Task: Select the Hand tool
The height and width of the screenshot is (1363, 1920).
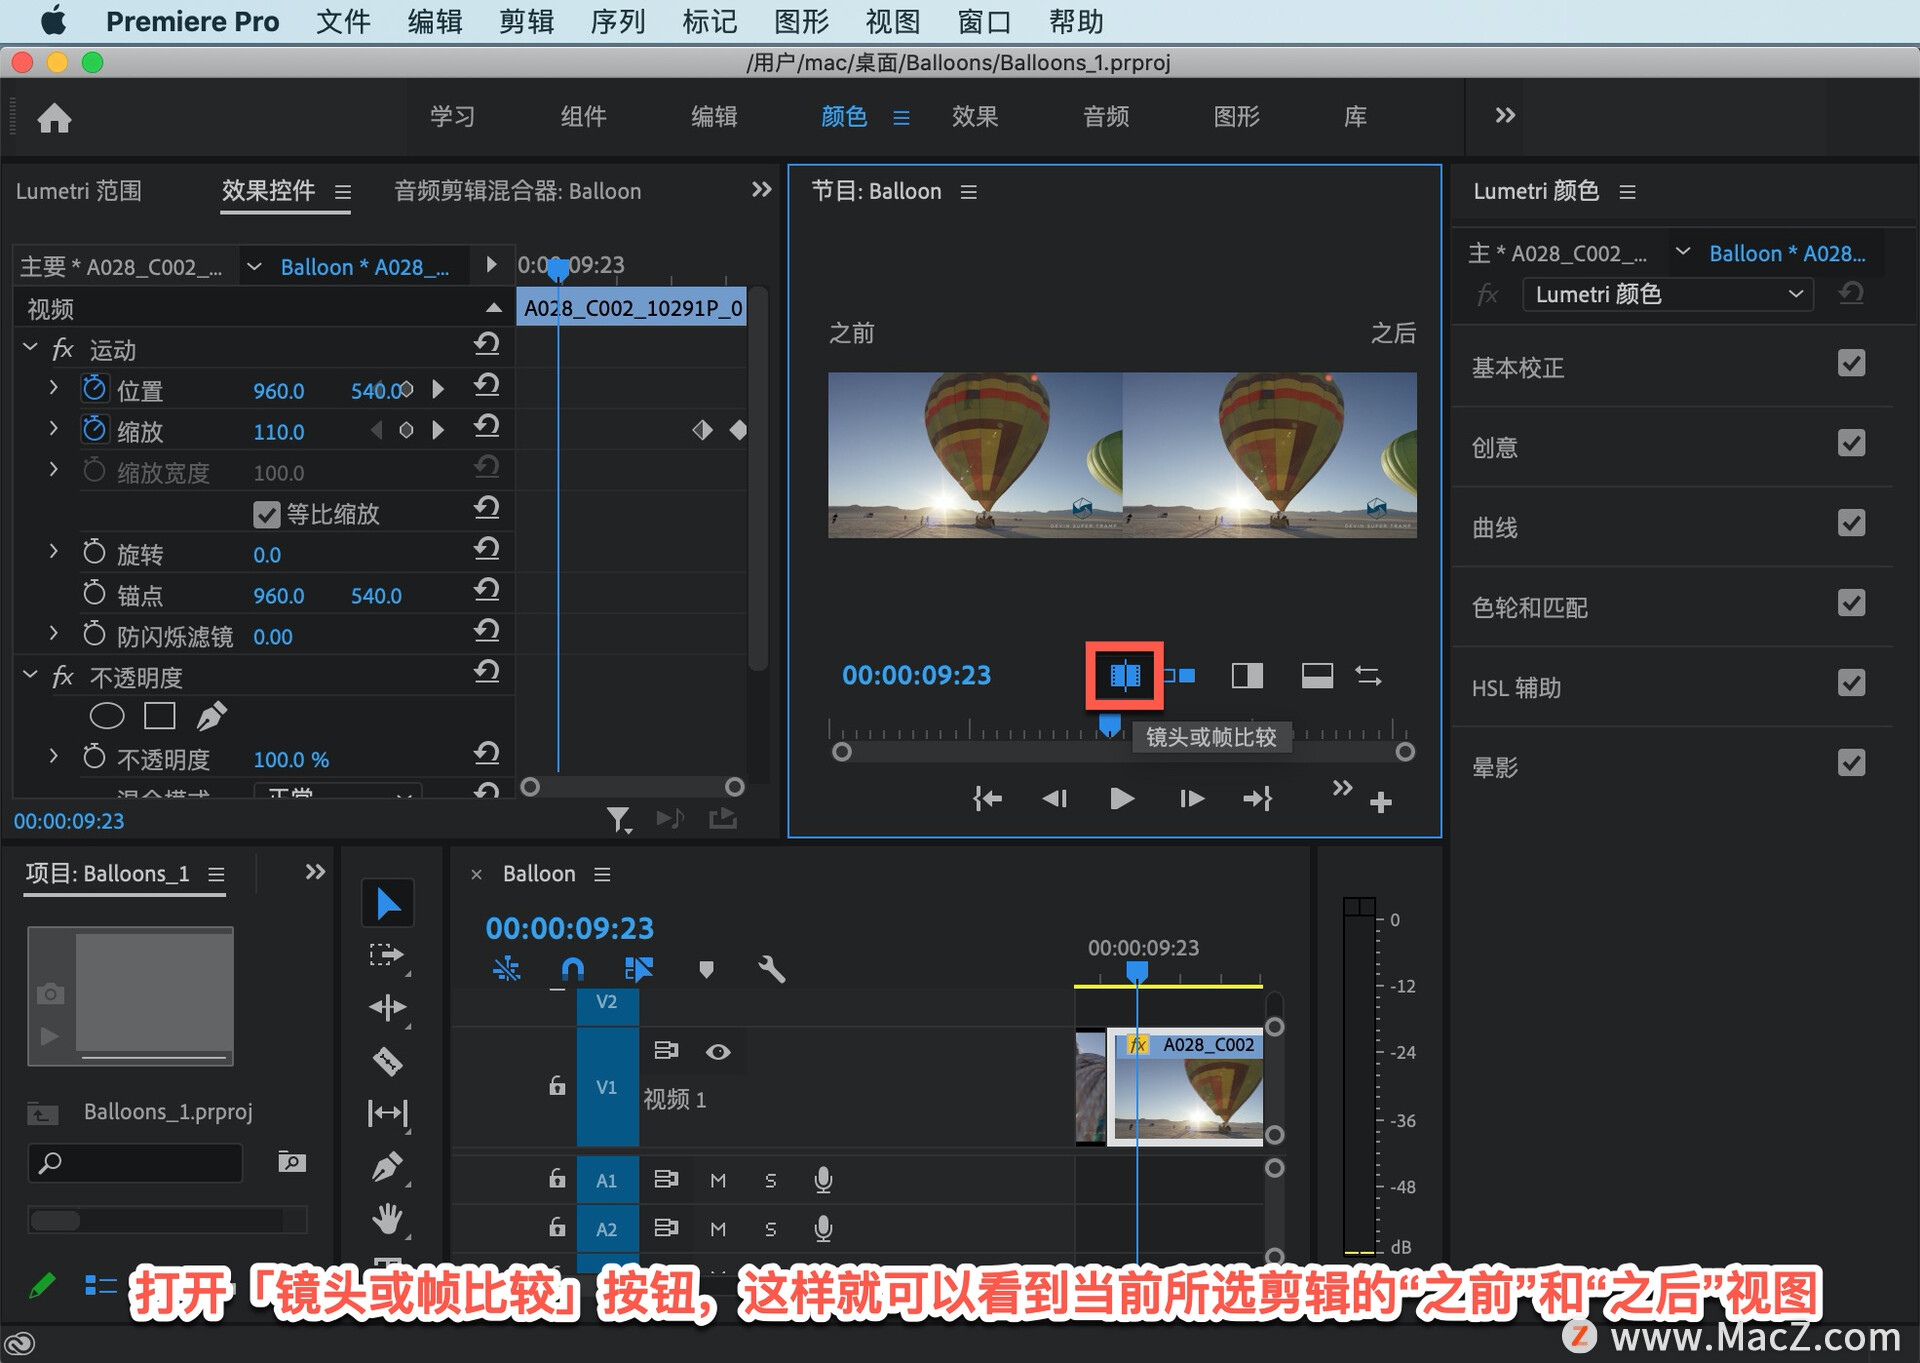Action: [388, 1219]
